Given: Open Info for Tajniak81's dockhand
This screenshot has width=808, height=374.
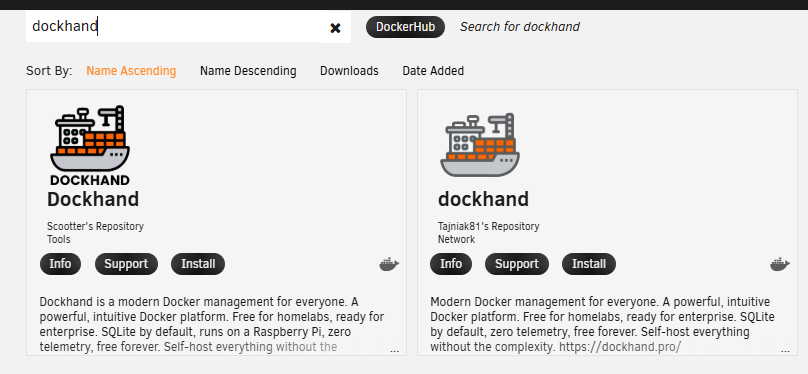Looking at the screenshot, I should point(451,264).
